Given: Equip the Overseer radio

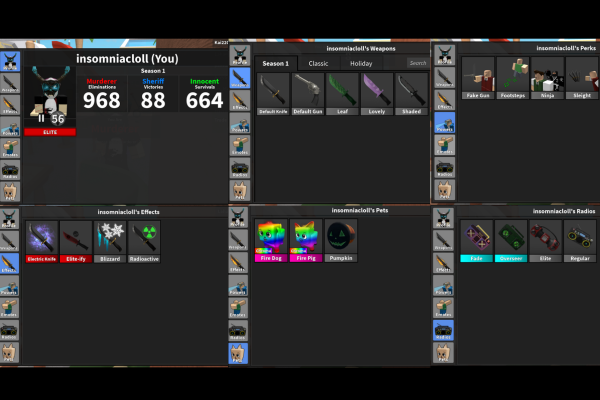Looking at the screenshot, I should pos(511,241).
